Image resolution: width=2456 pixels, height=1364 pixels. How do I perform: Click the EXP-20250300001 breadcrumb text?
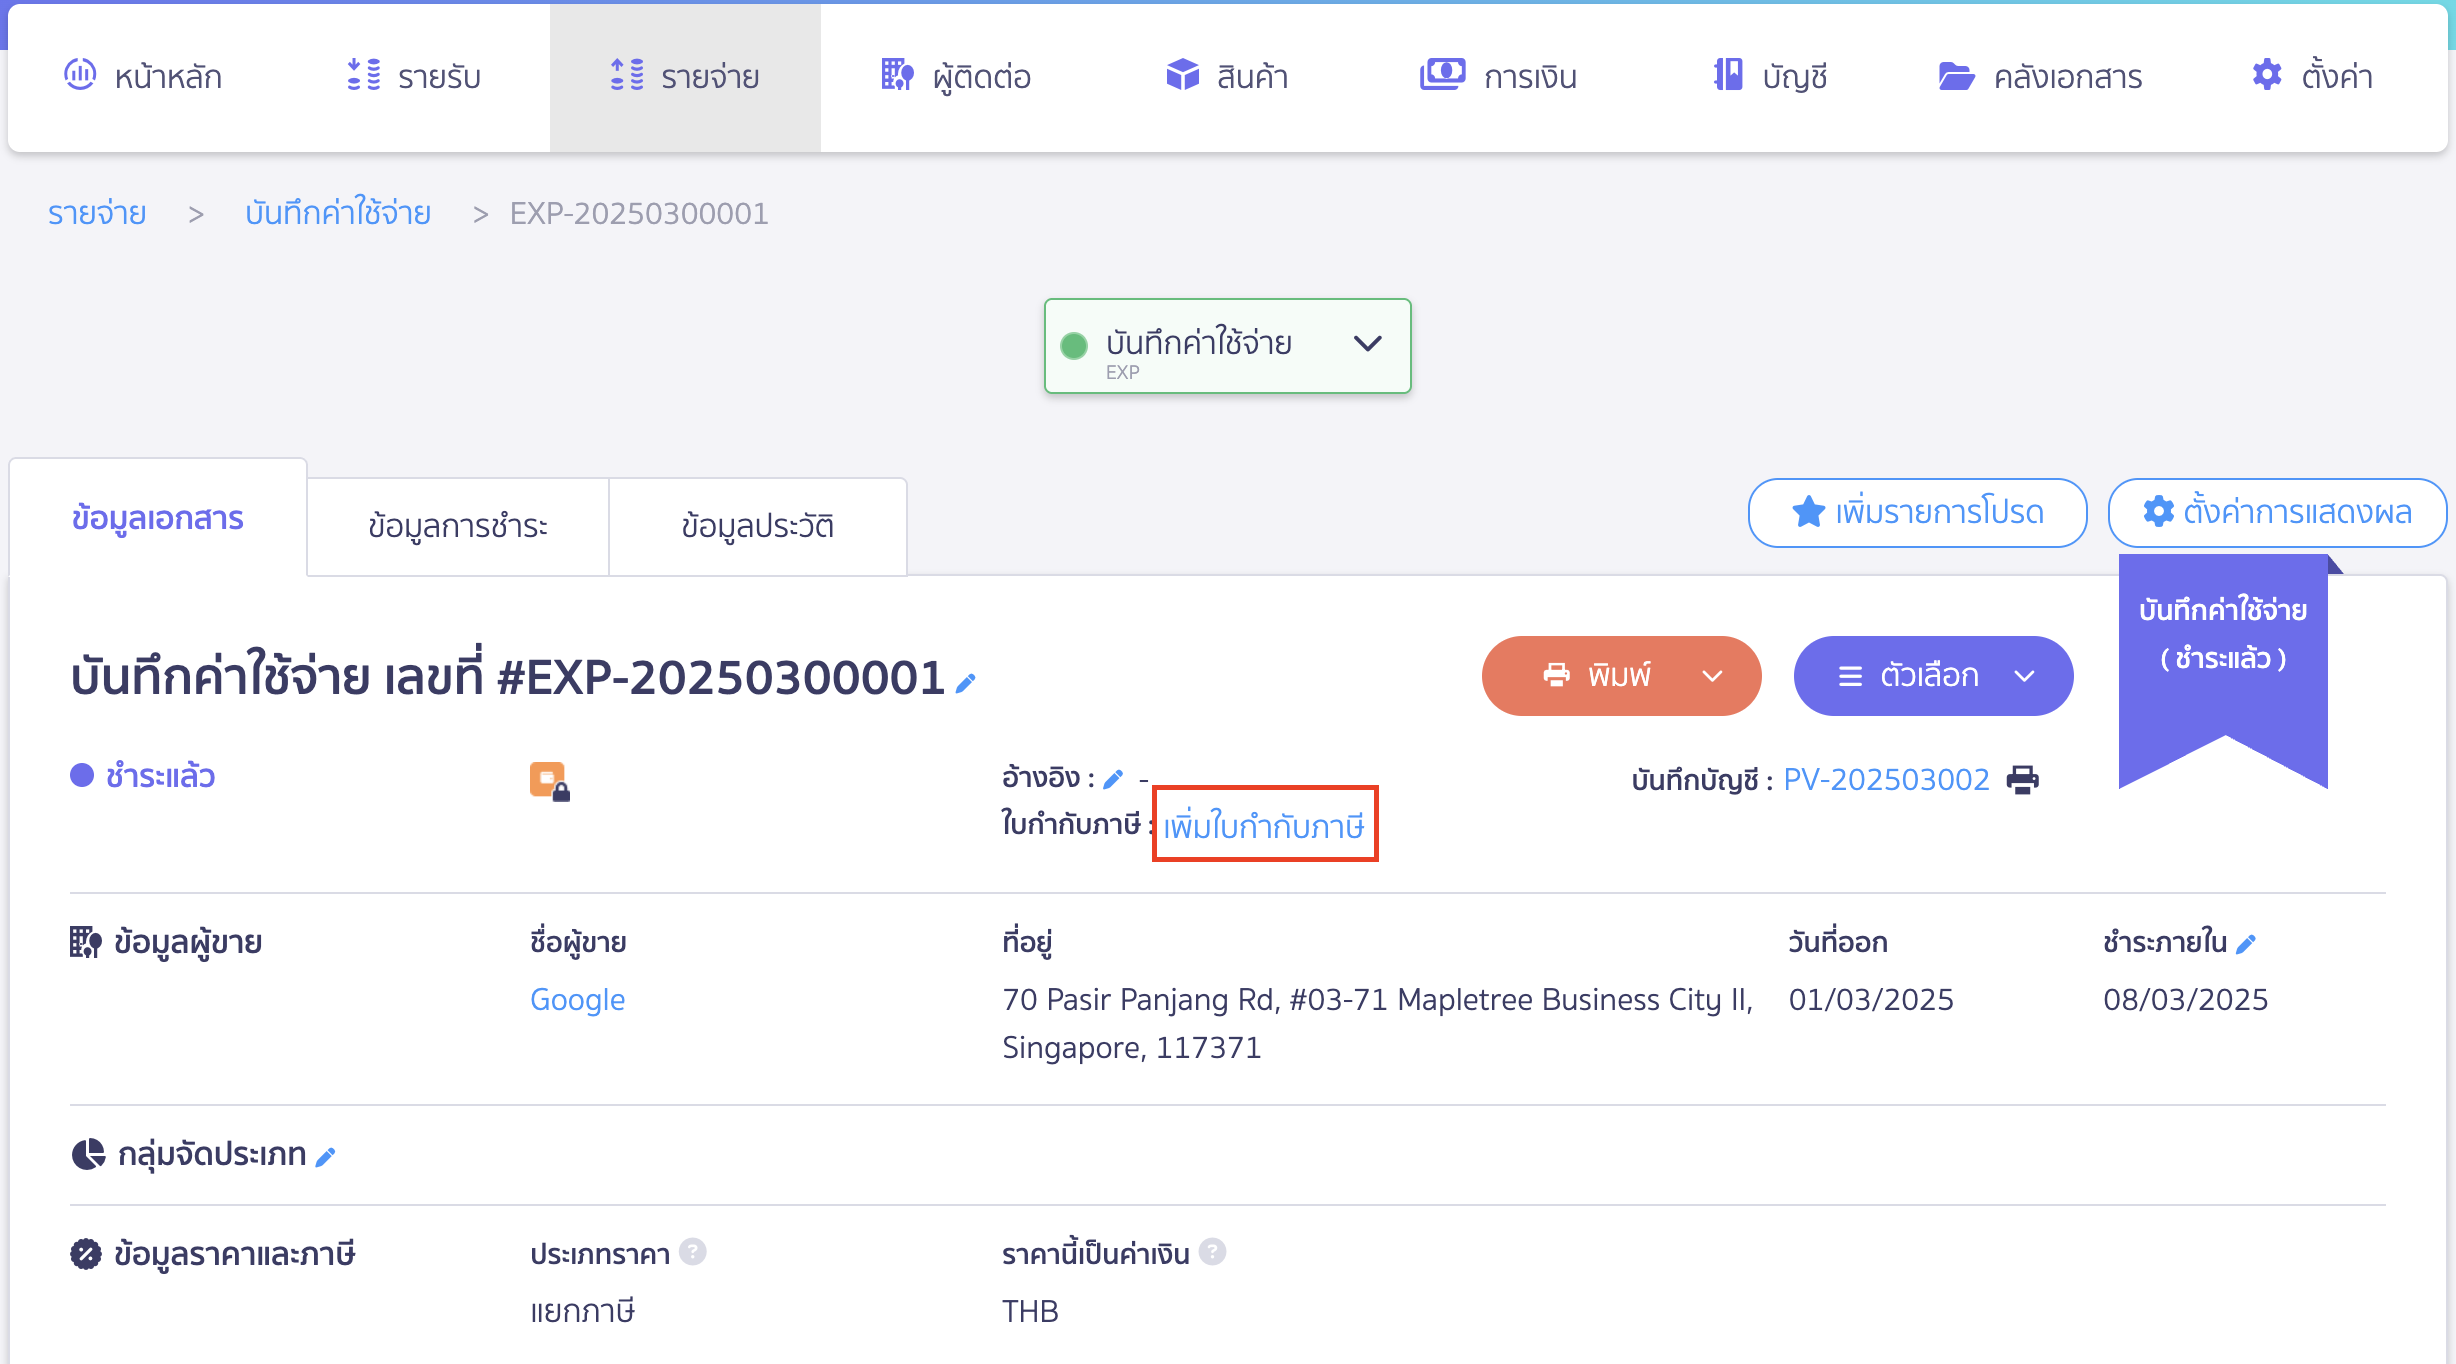pos(639,213)
